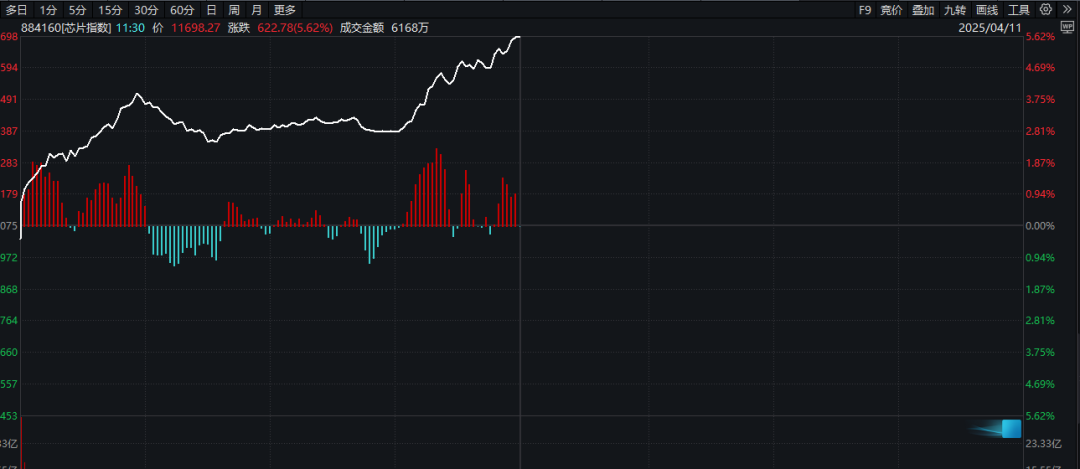
Task: Open the 更多 periods dropdown
Action: click(x=284, y=10)
